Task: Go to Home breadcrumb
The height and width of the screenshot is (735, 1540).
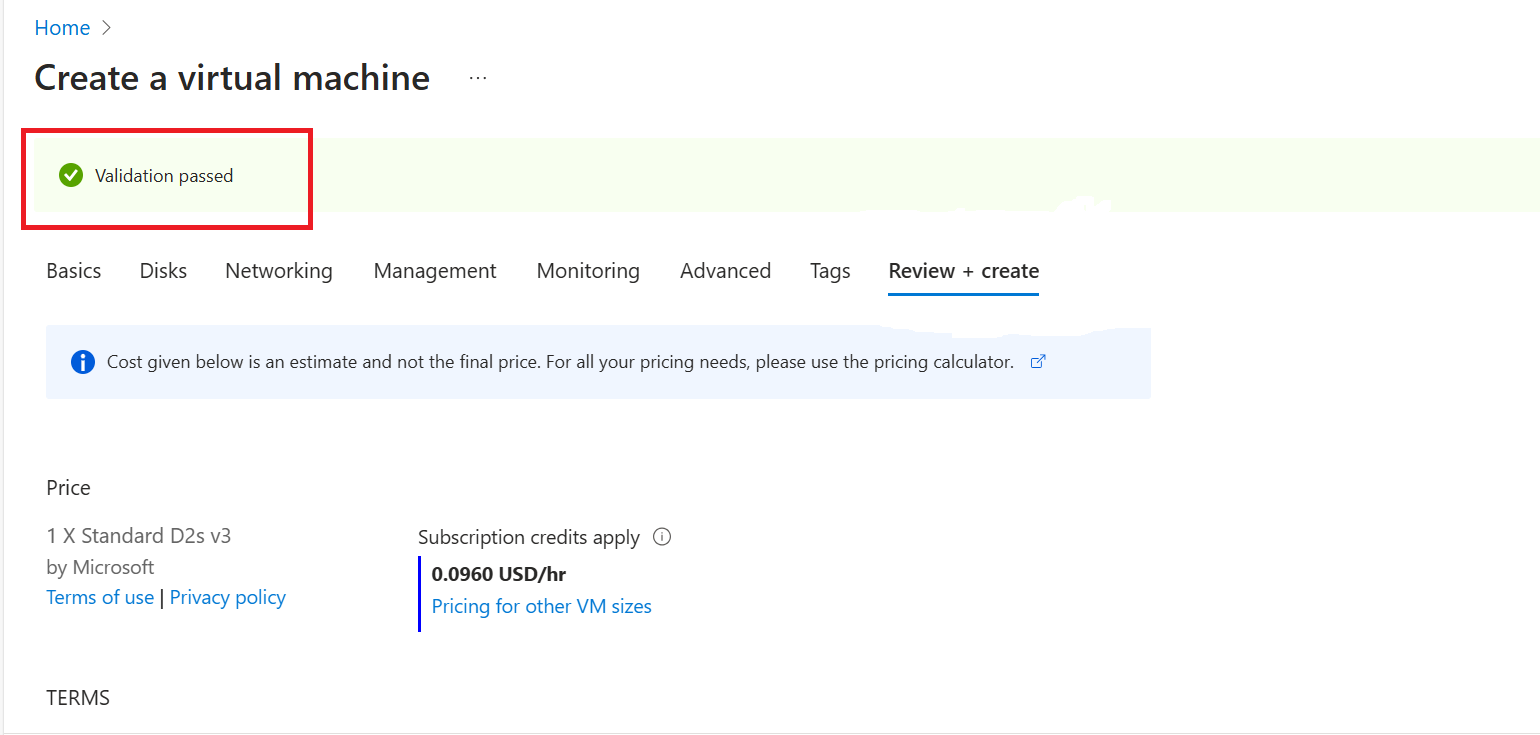Action: click(62, 28)
